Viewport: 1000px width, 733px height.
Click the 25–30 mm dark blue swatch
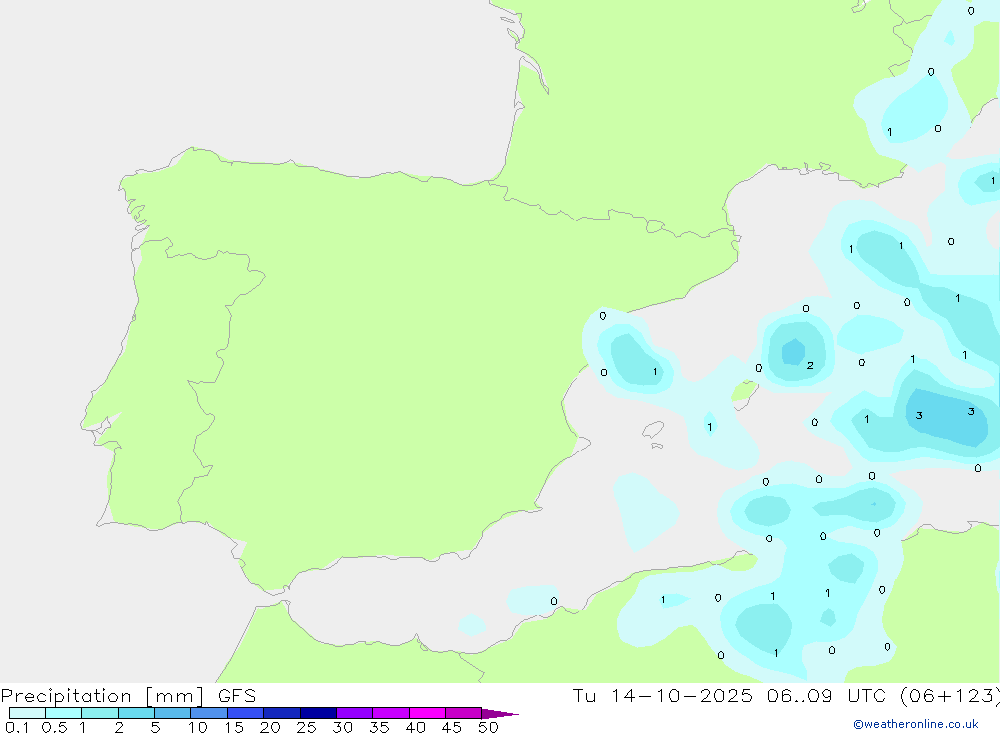pos(318,713)
